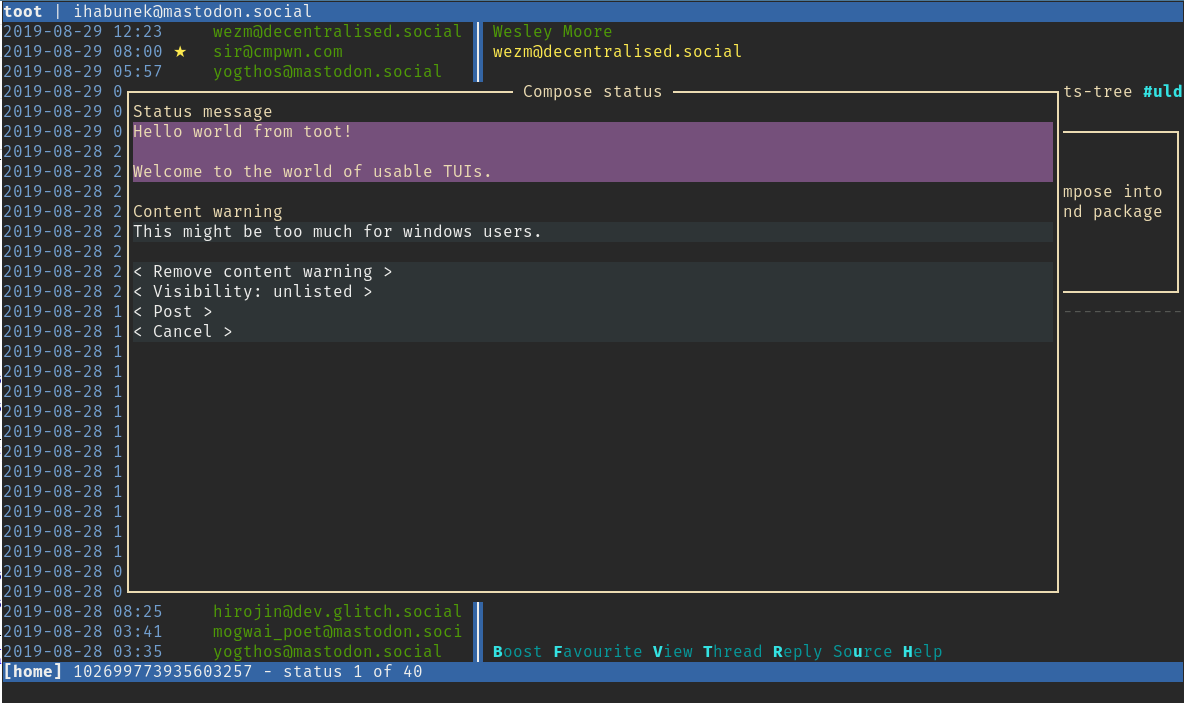The width and height of the screenshot is (1184, 703).
Task: Click into the Status message text area
Action: coord(592,151)
